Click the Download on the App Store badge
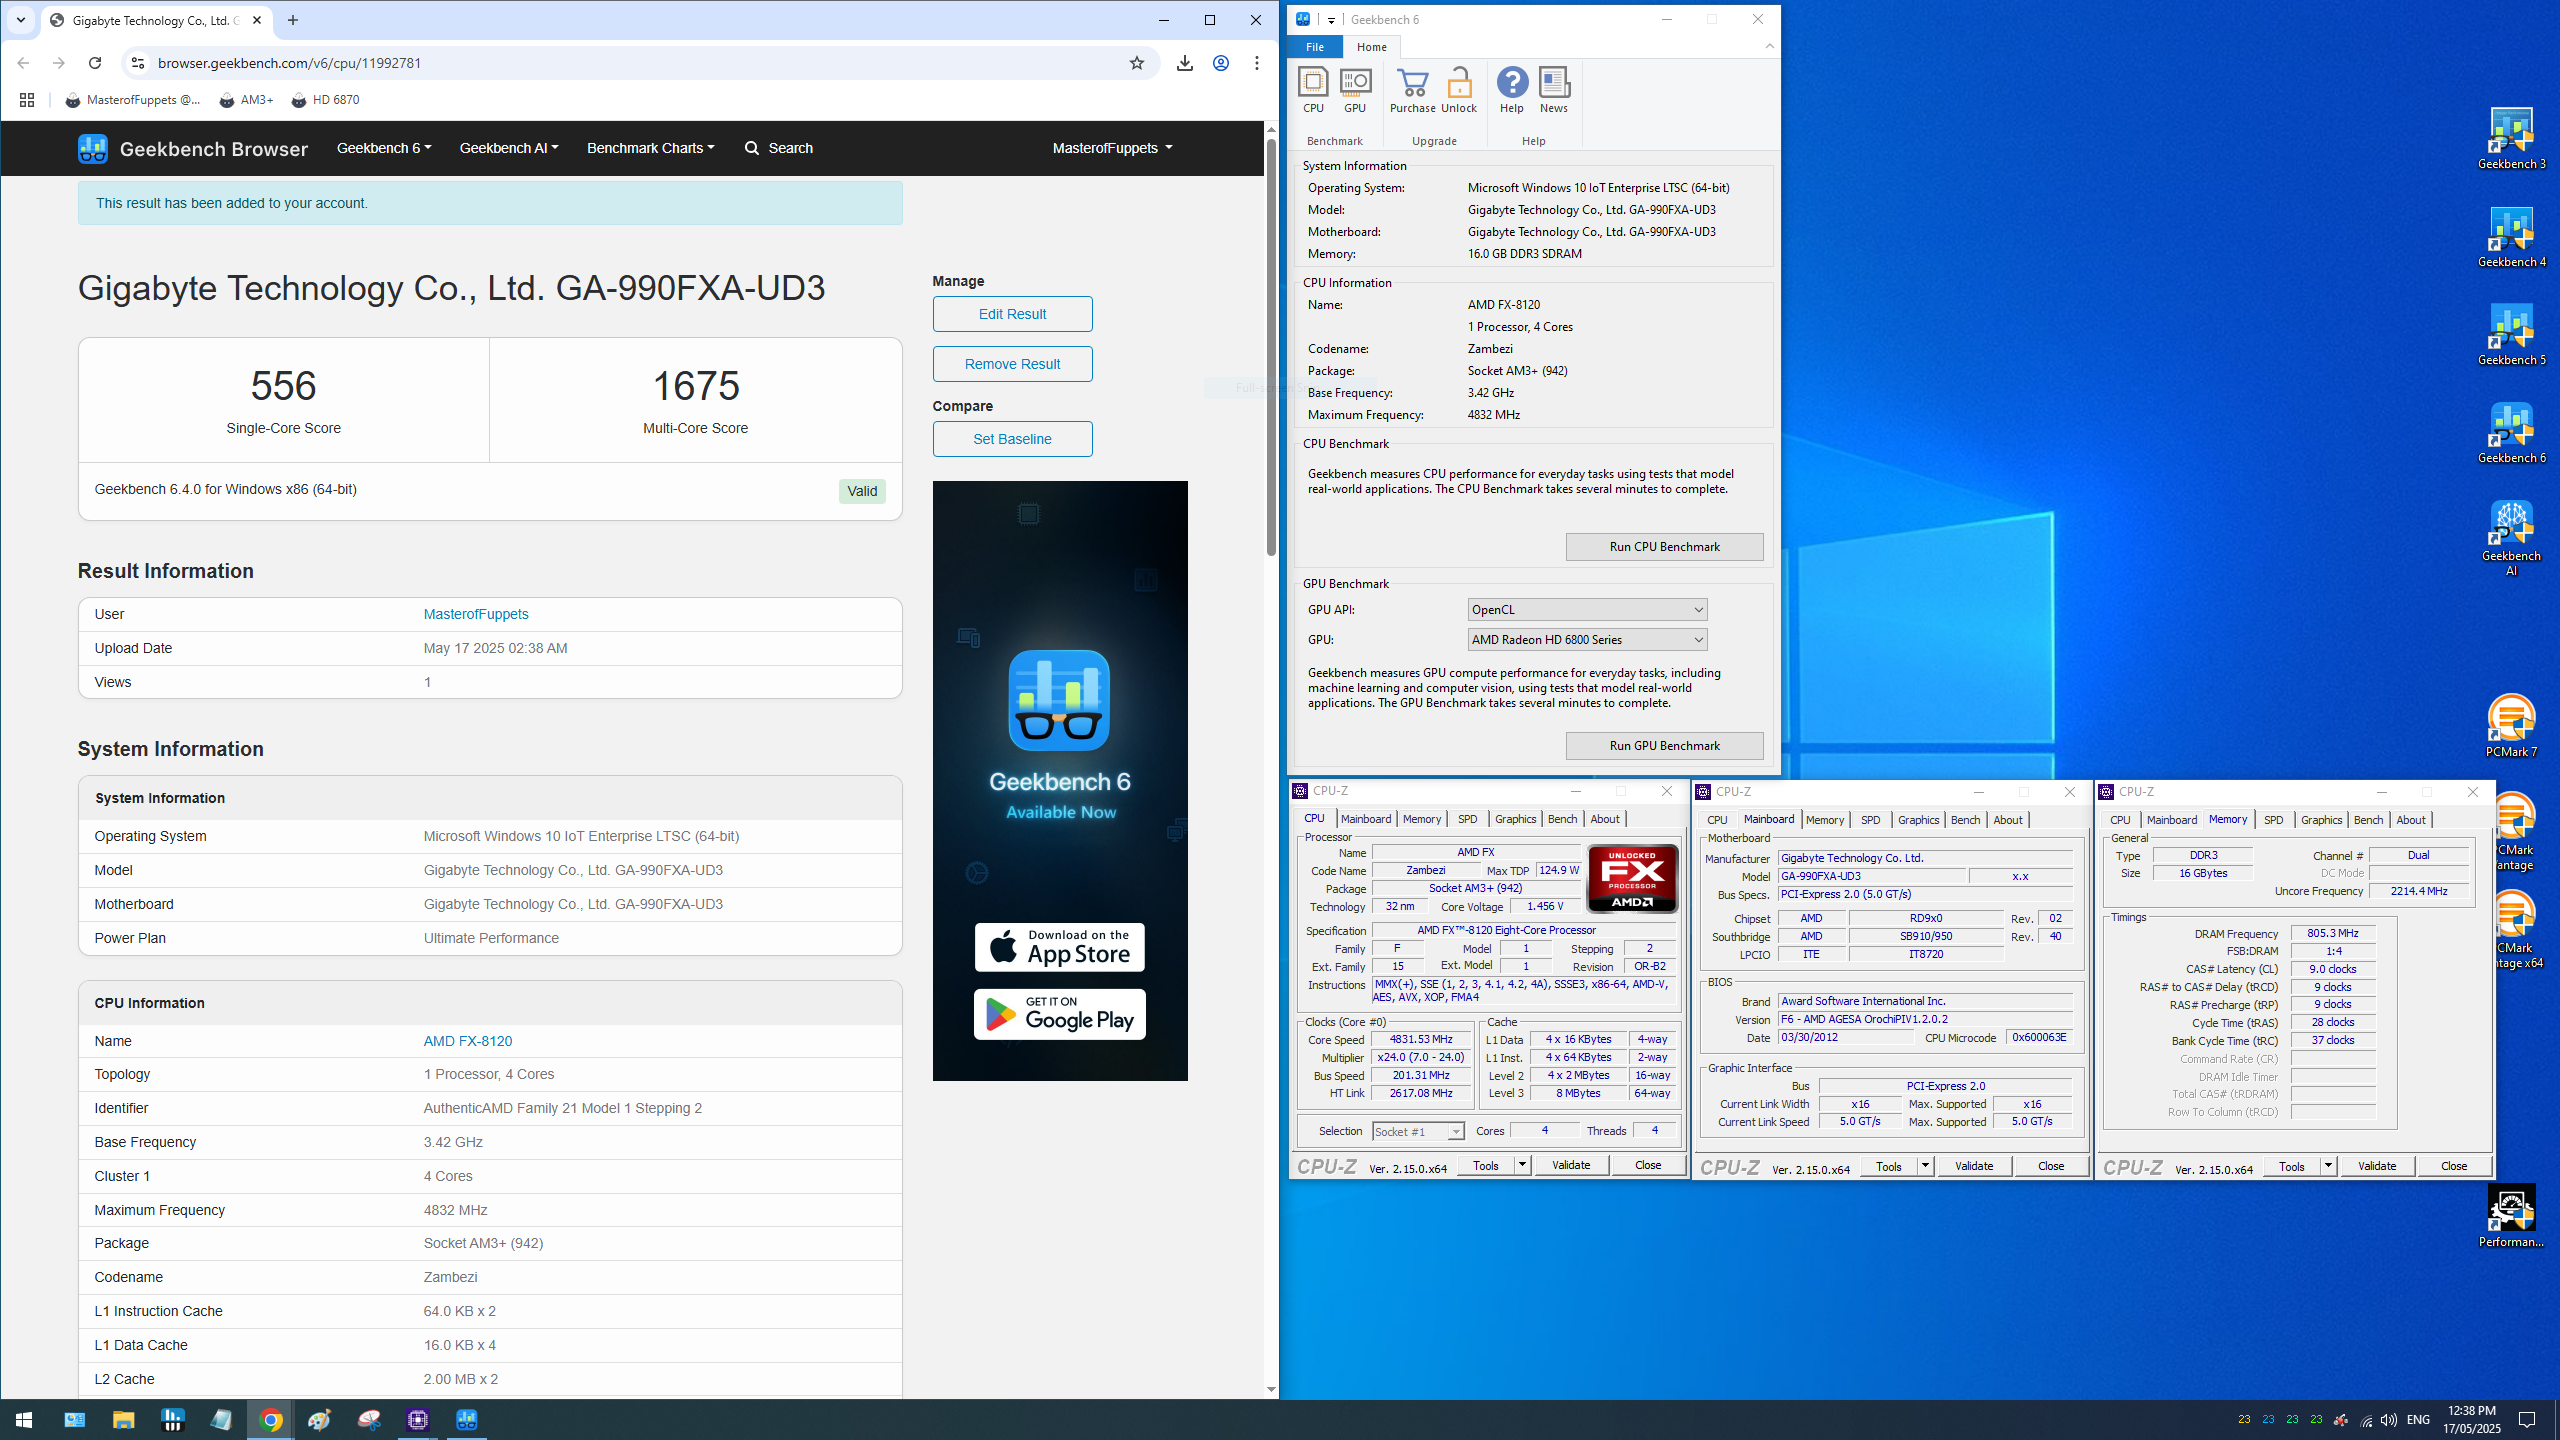The image size is (2560, 1440). point(1060,947)
